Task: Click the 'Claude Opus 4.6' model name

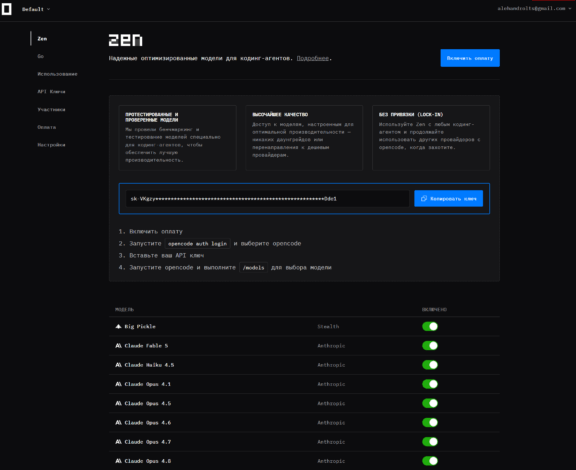Action: pos(147,423)
